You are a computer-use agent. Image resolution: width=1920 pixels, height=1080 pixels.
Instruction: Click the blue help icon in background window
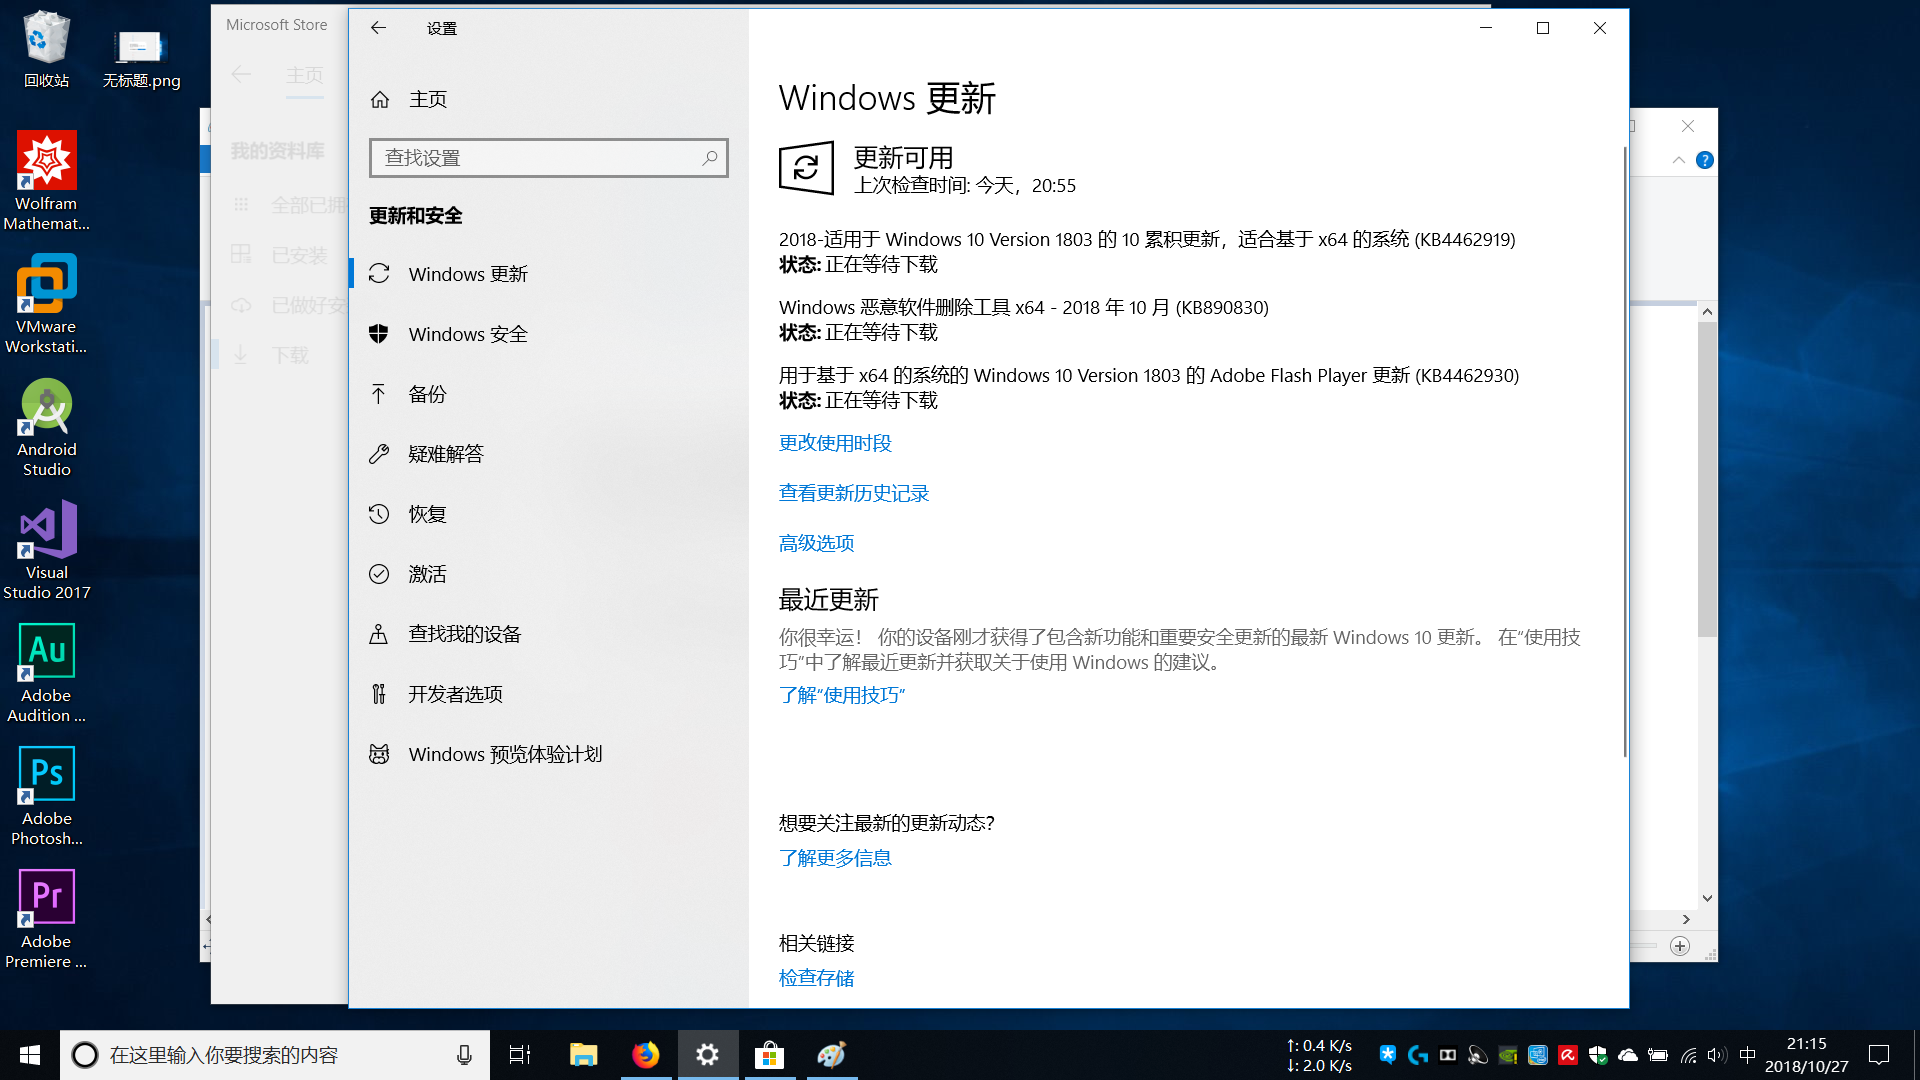(1705, 160)
